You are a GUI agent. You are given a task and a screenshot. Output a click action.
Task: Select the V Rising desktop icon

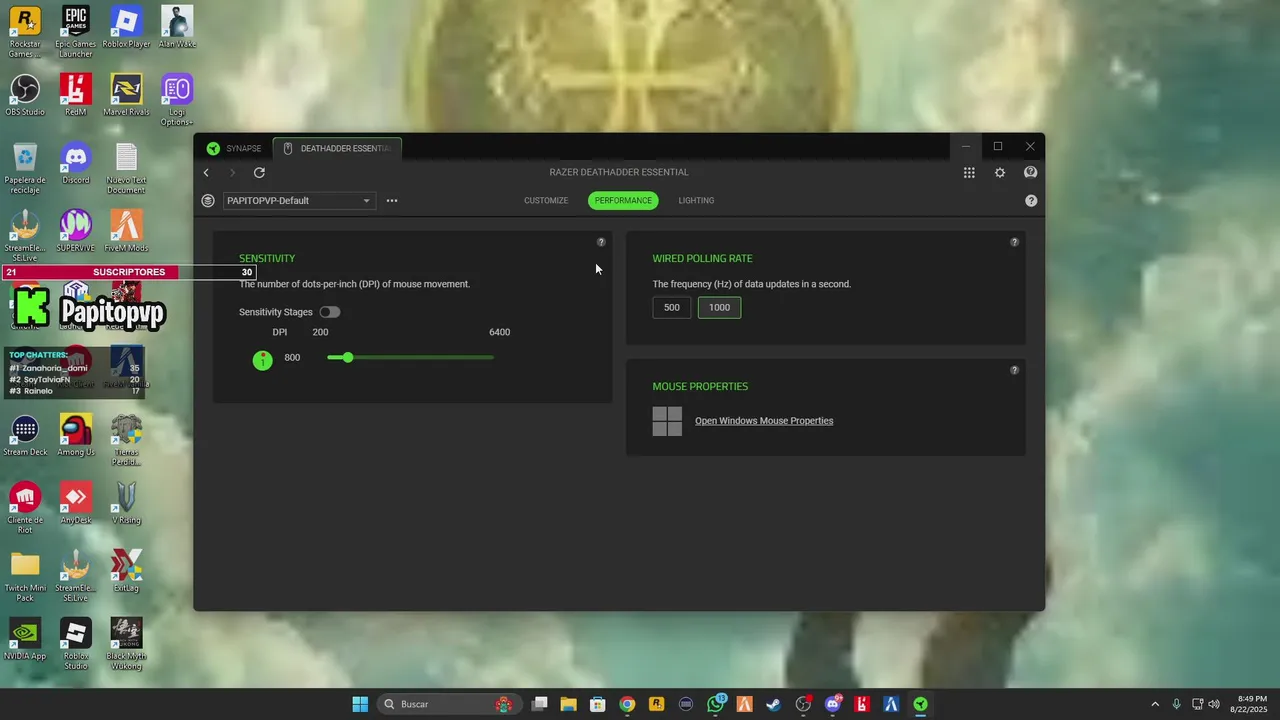[x=126, y=503]
